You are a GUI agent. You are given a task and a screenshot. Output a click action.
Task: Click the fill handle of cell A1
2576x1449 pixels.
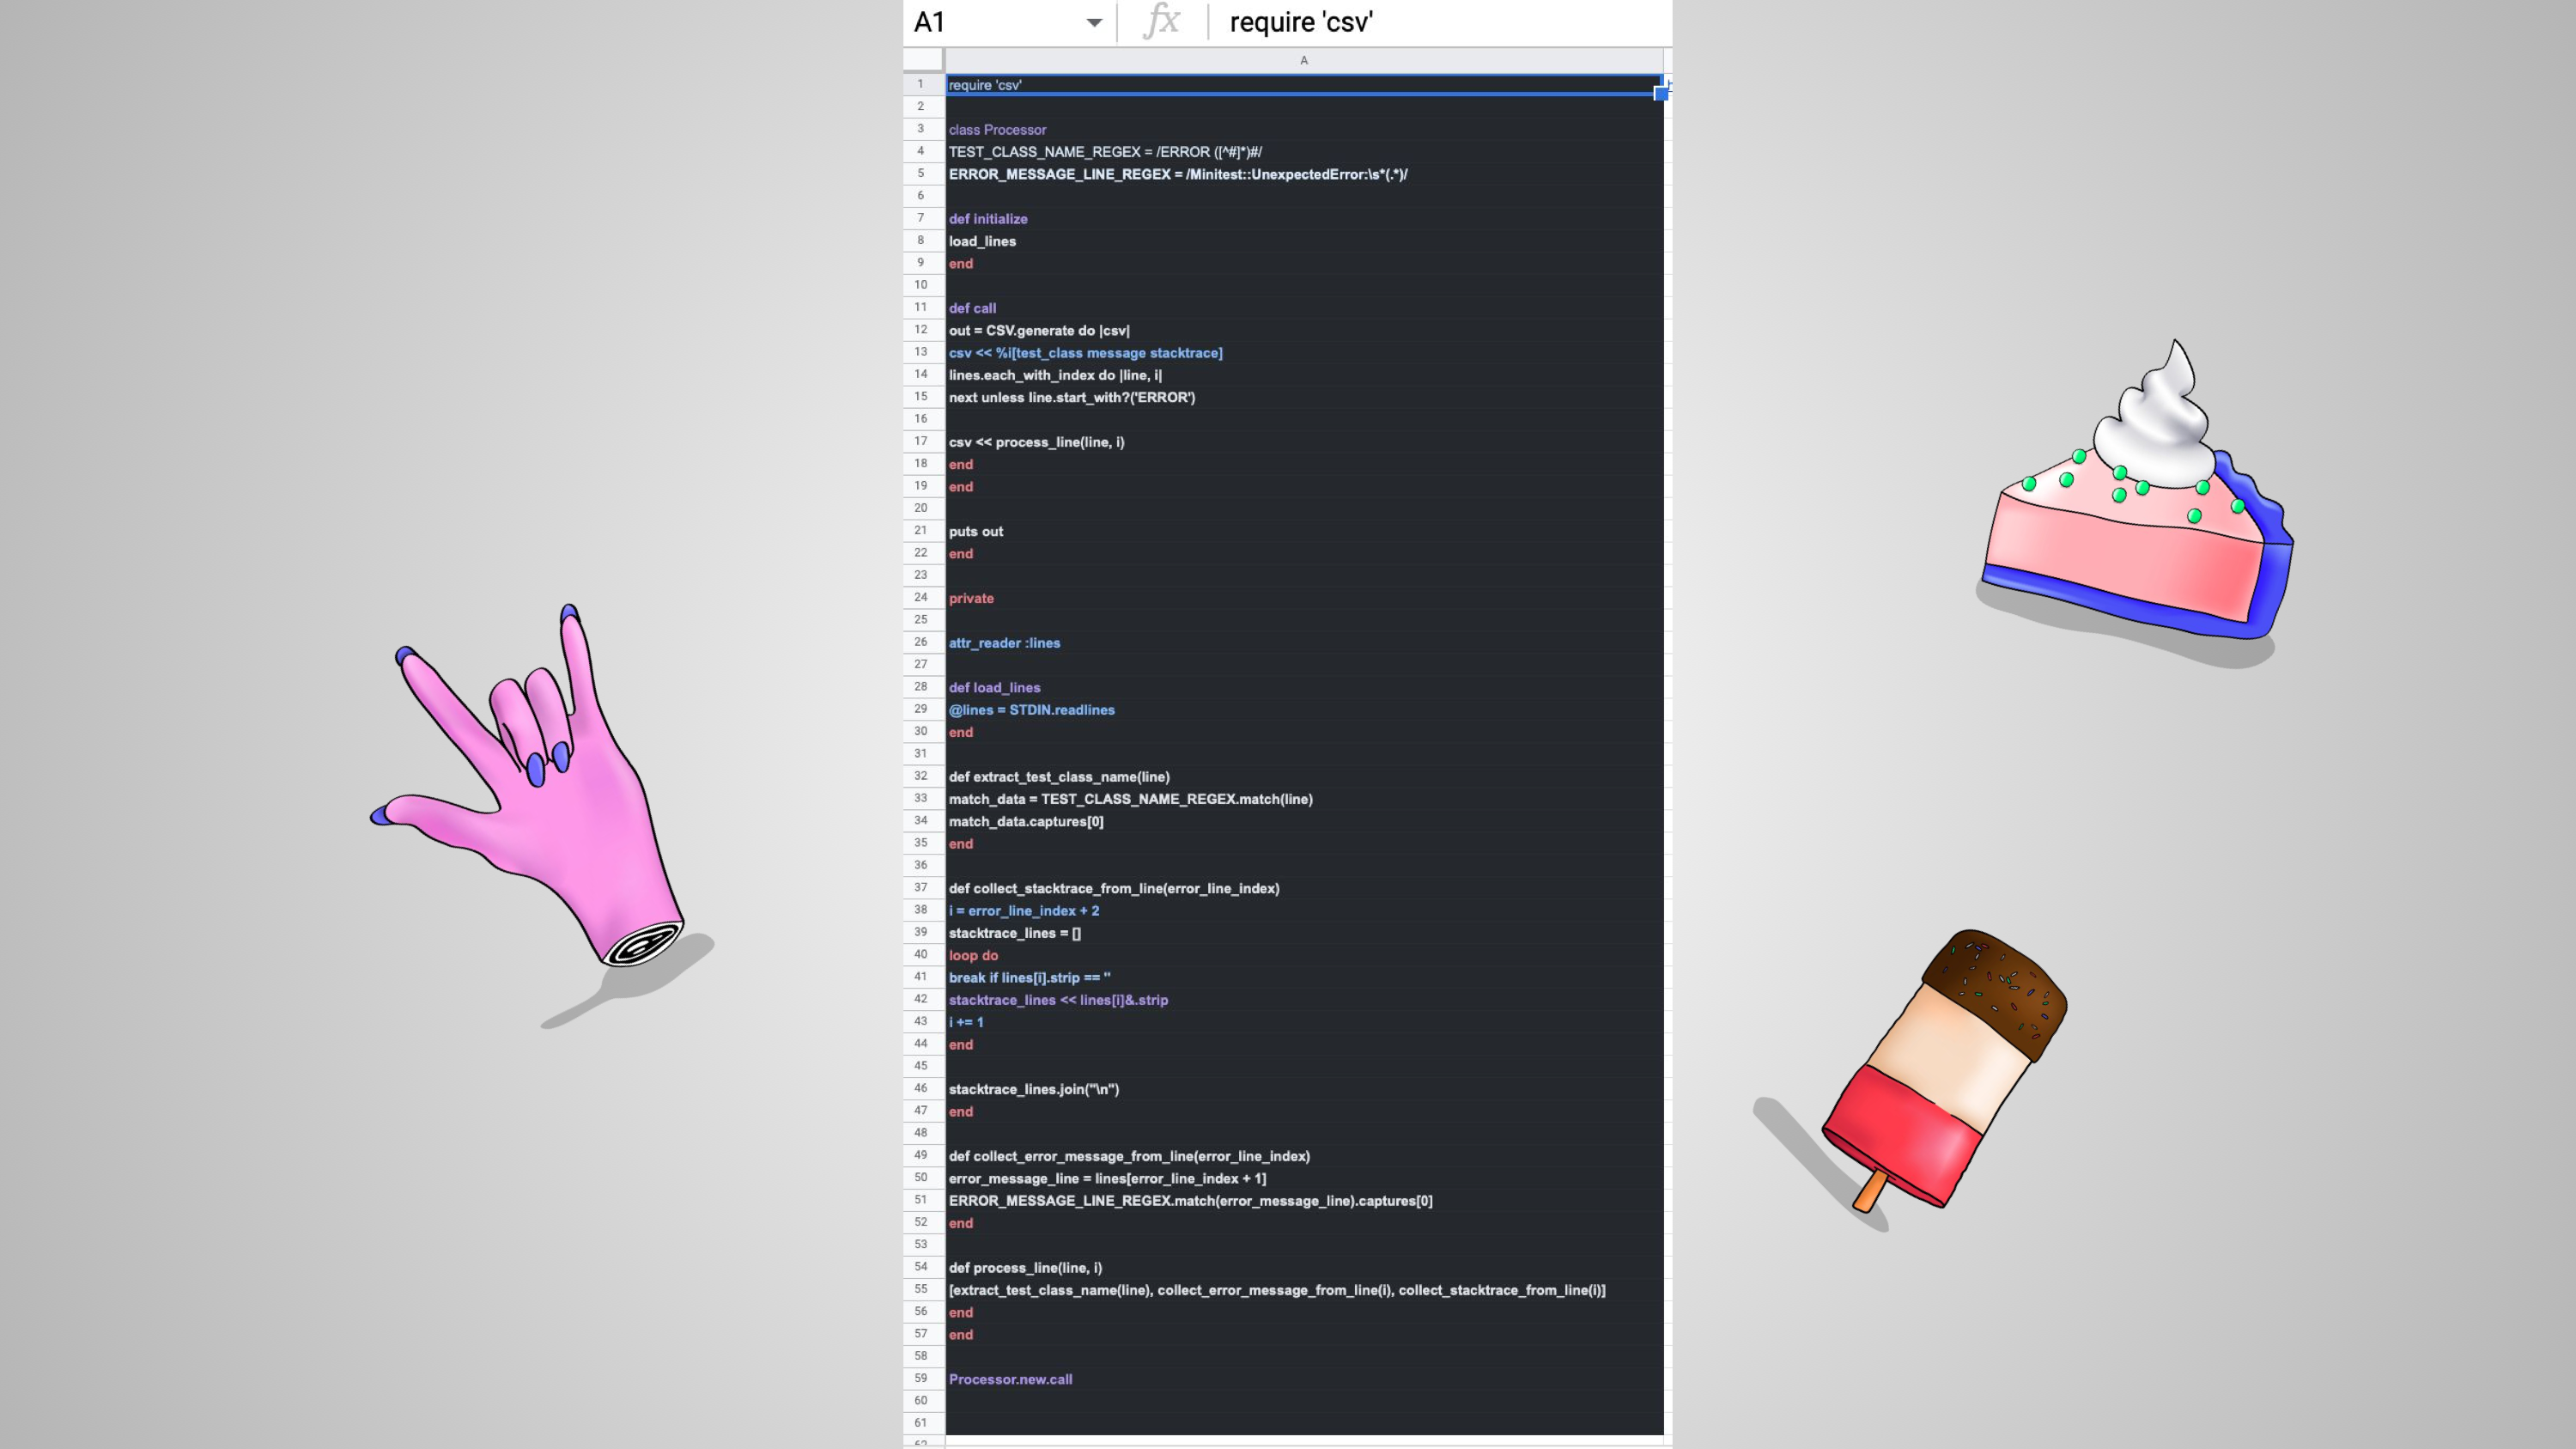click(x=1661, y=94)
